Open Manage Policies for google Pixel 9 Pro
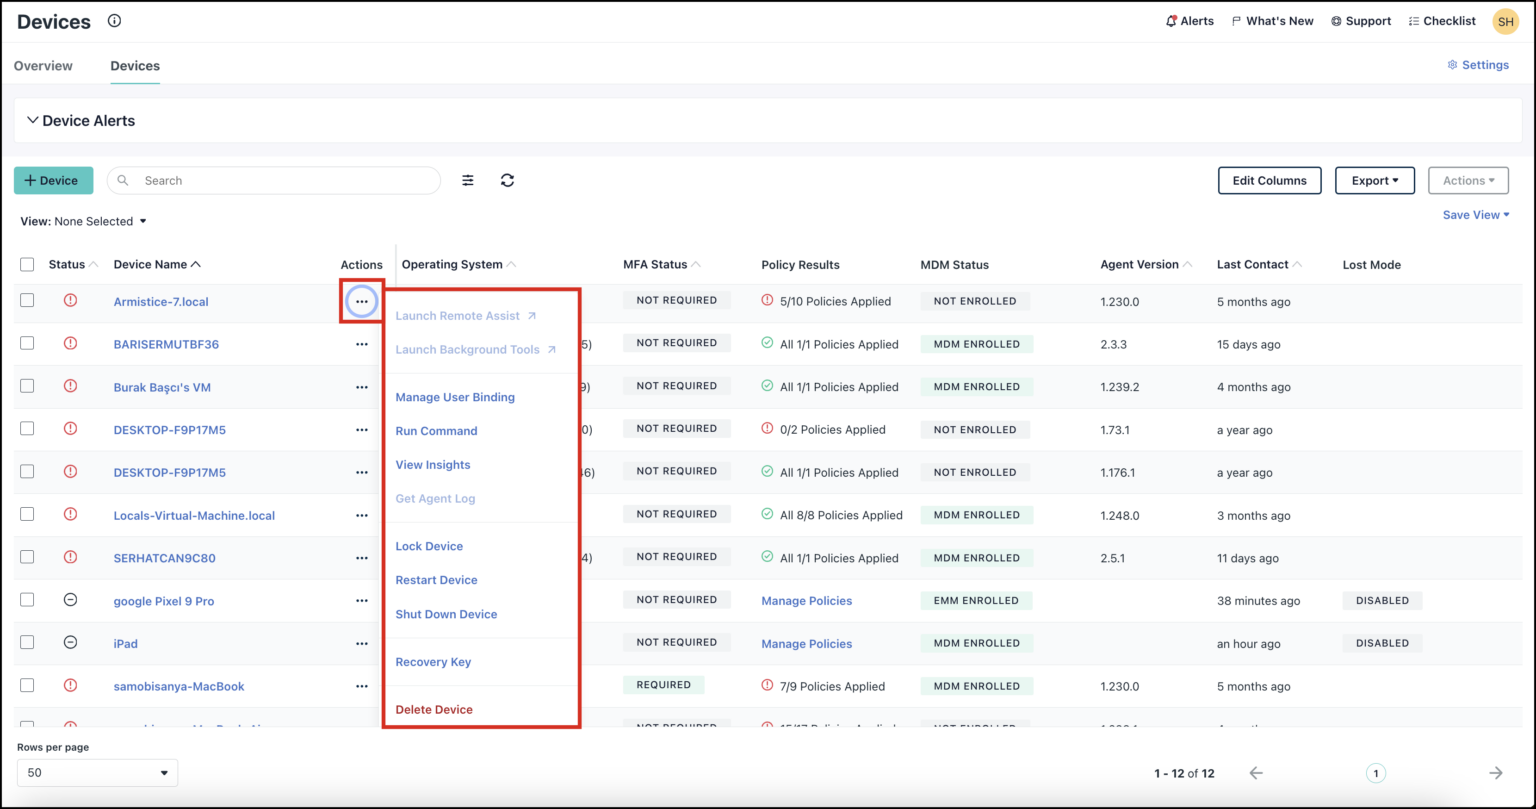The width and height of the screenshot is (1536, 809). (x=806, y=600)
